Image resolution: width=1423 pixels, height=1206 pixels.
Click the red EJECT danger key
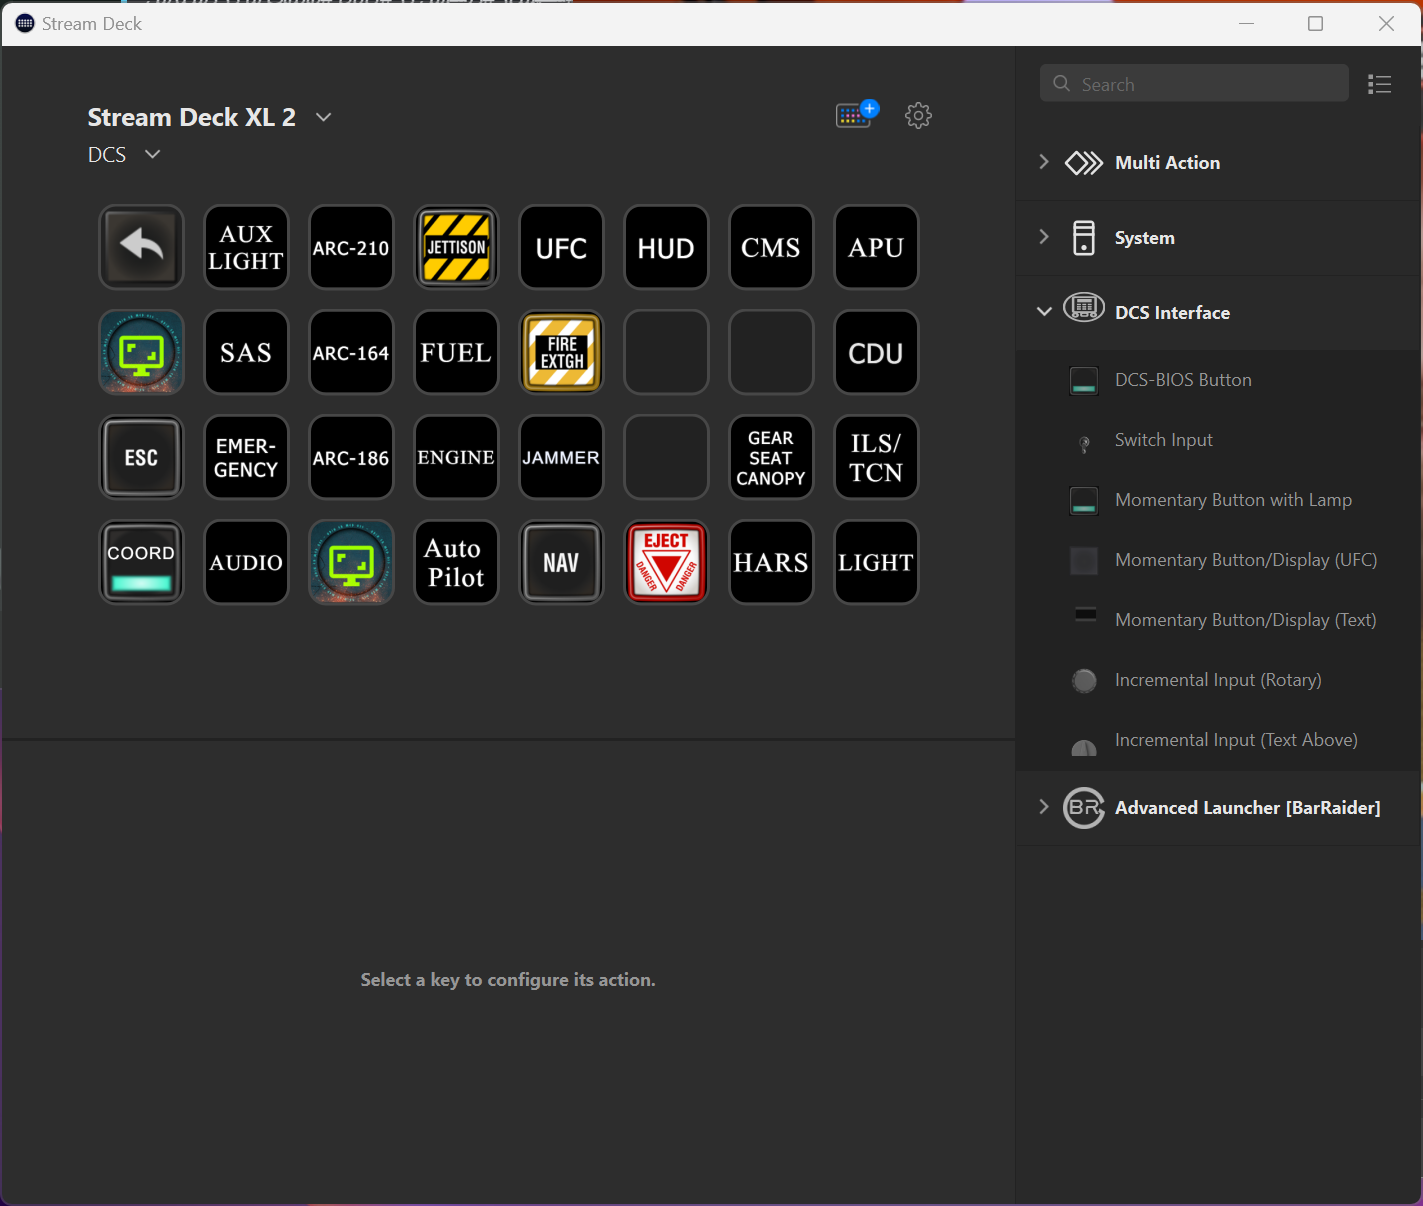coord(666,562)
